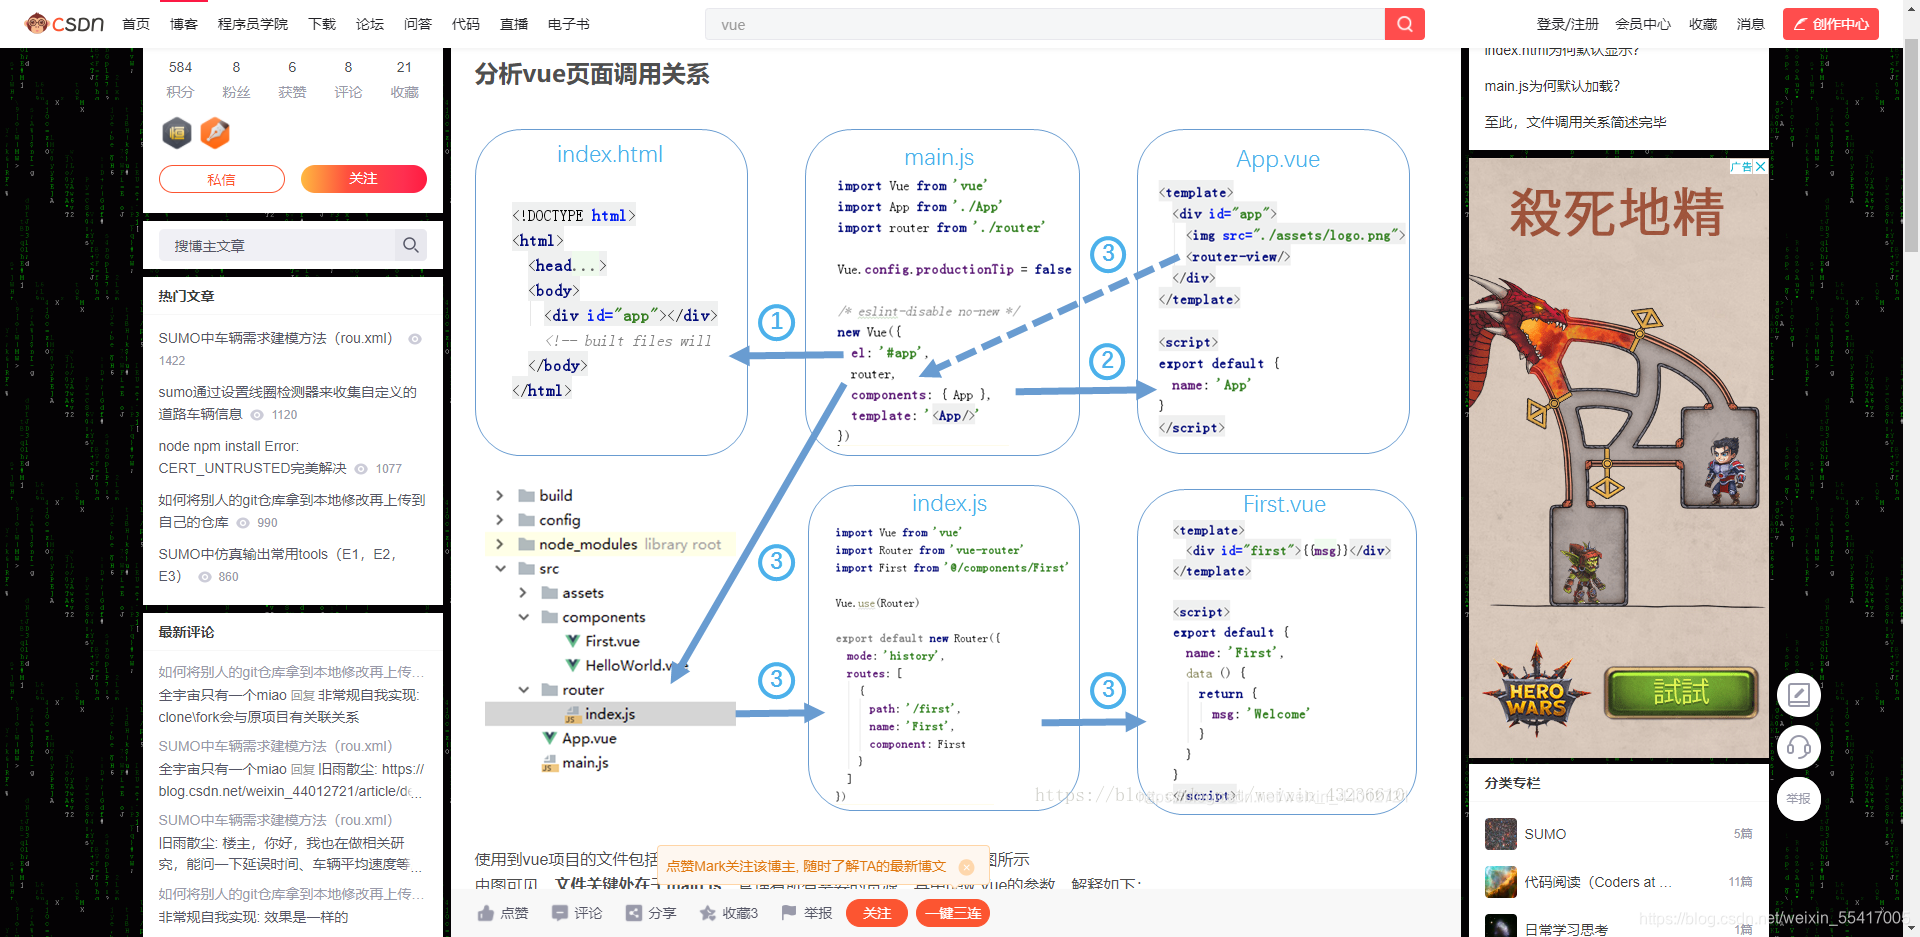Click the CSDN logo
The height and width of the screenshot is (937, 1920).
coord(65,24)
